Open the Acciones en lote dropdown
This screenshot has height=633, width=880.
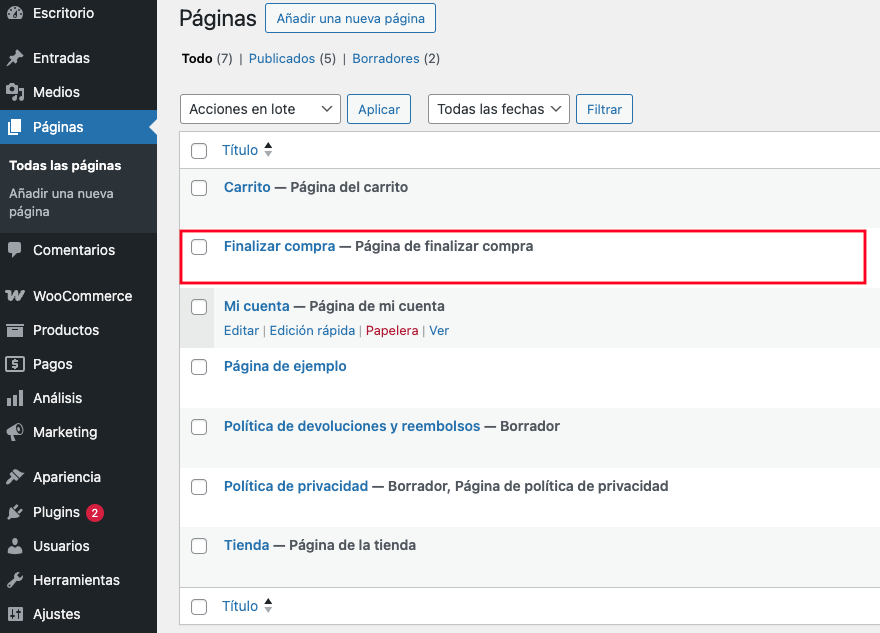[260, 109]
